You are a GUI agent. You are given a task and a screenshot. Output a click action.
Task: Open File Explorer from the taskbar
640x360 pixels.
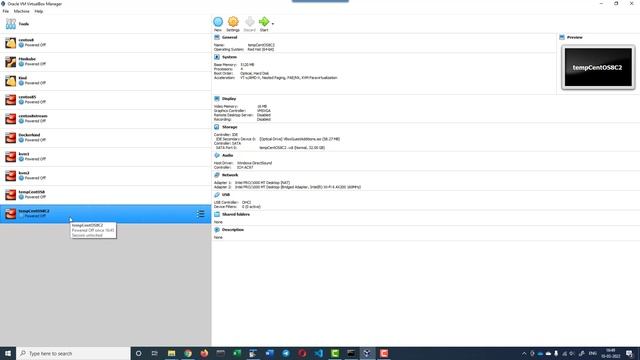[171, 353]
